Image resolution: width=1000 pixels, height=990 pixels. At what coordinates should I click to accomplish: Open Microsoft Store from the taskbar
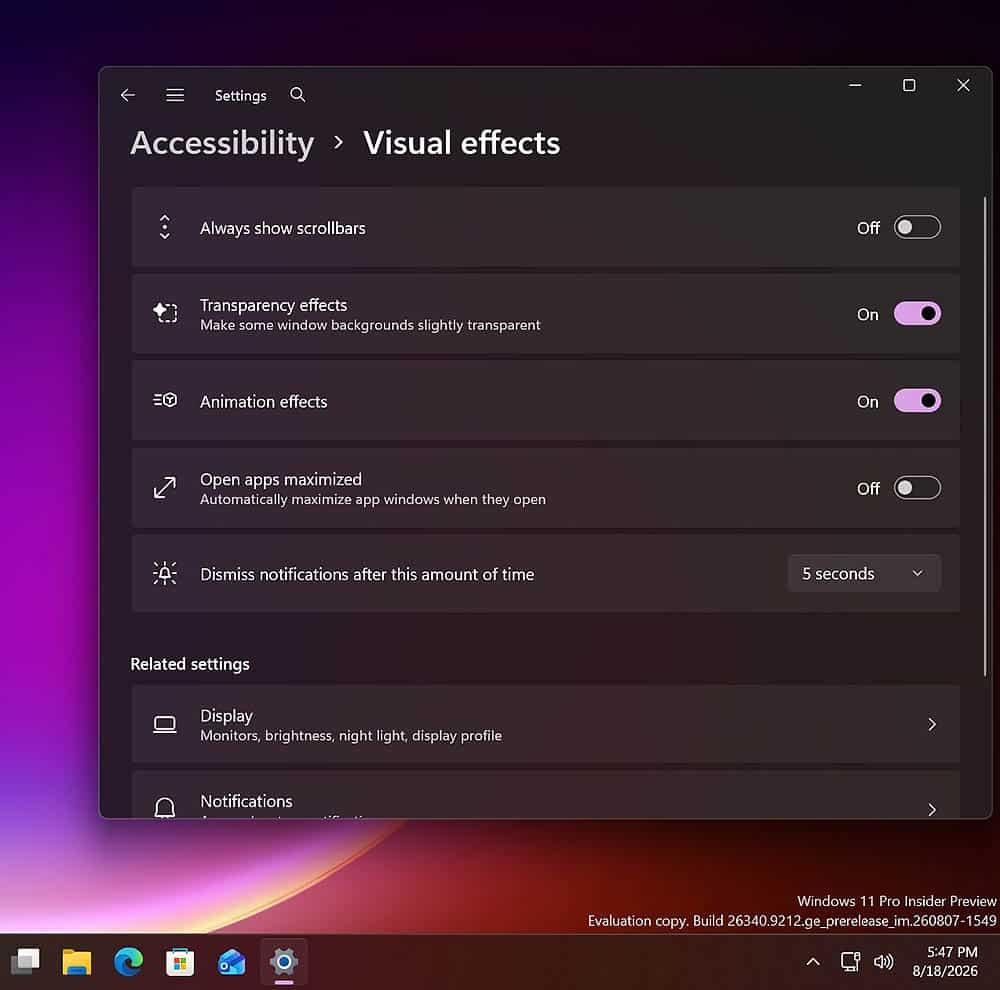(180, 962)
